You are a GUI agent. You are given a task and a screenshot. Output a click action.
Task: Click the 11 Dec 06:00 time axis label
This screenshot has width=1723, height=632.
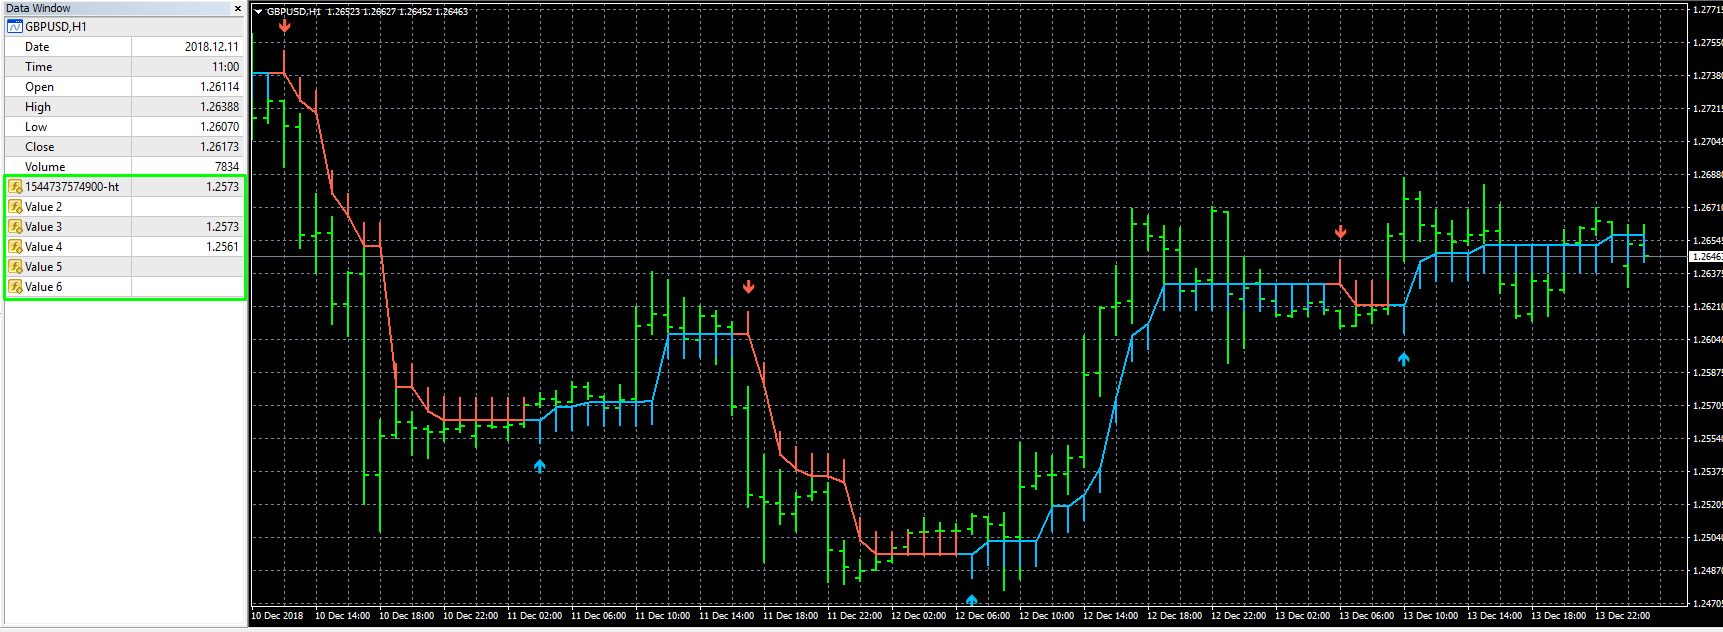tap(598, 616)
